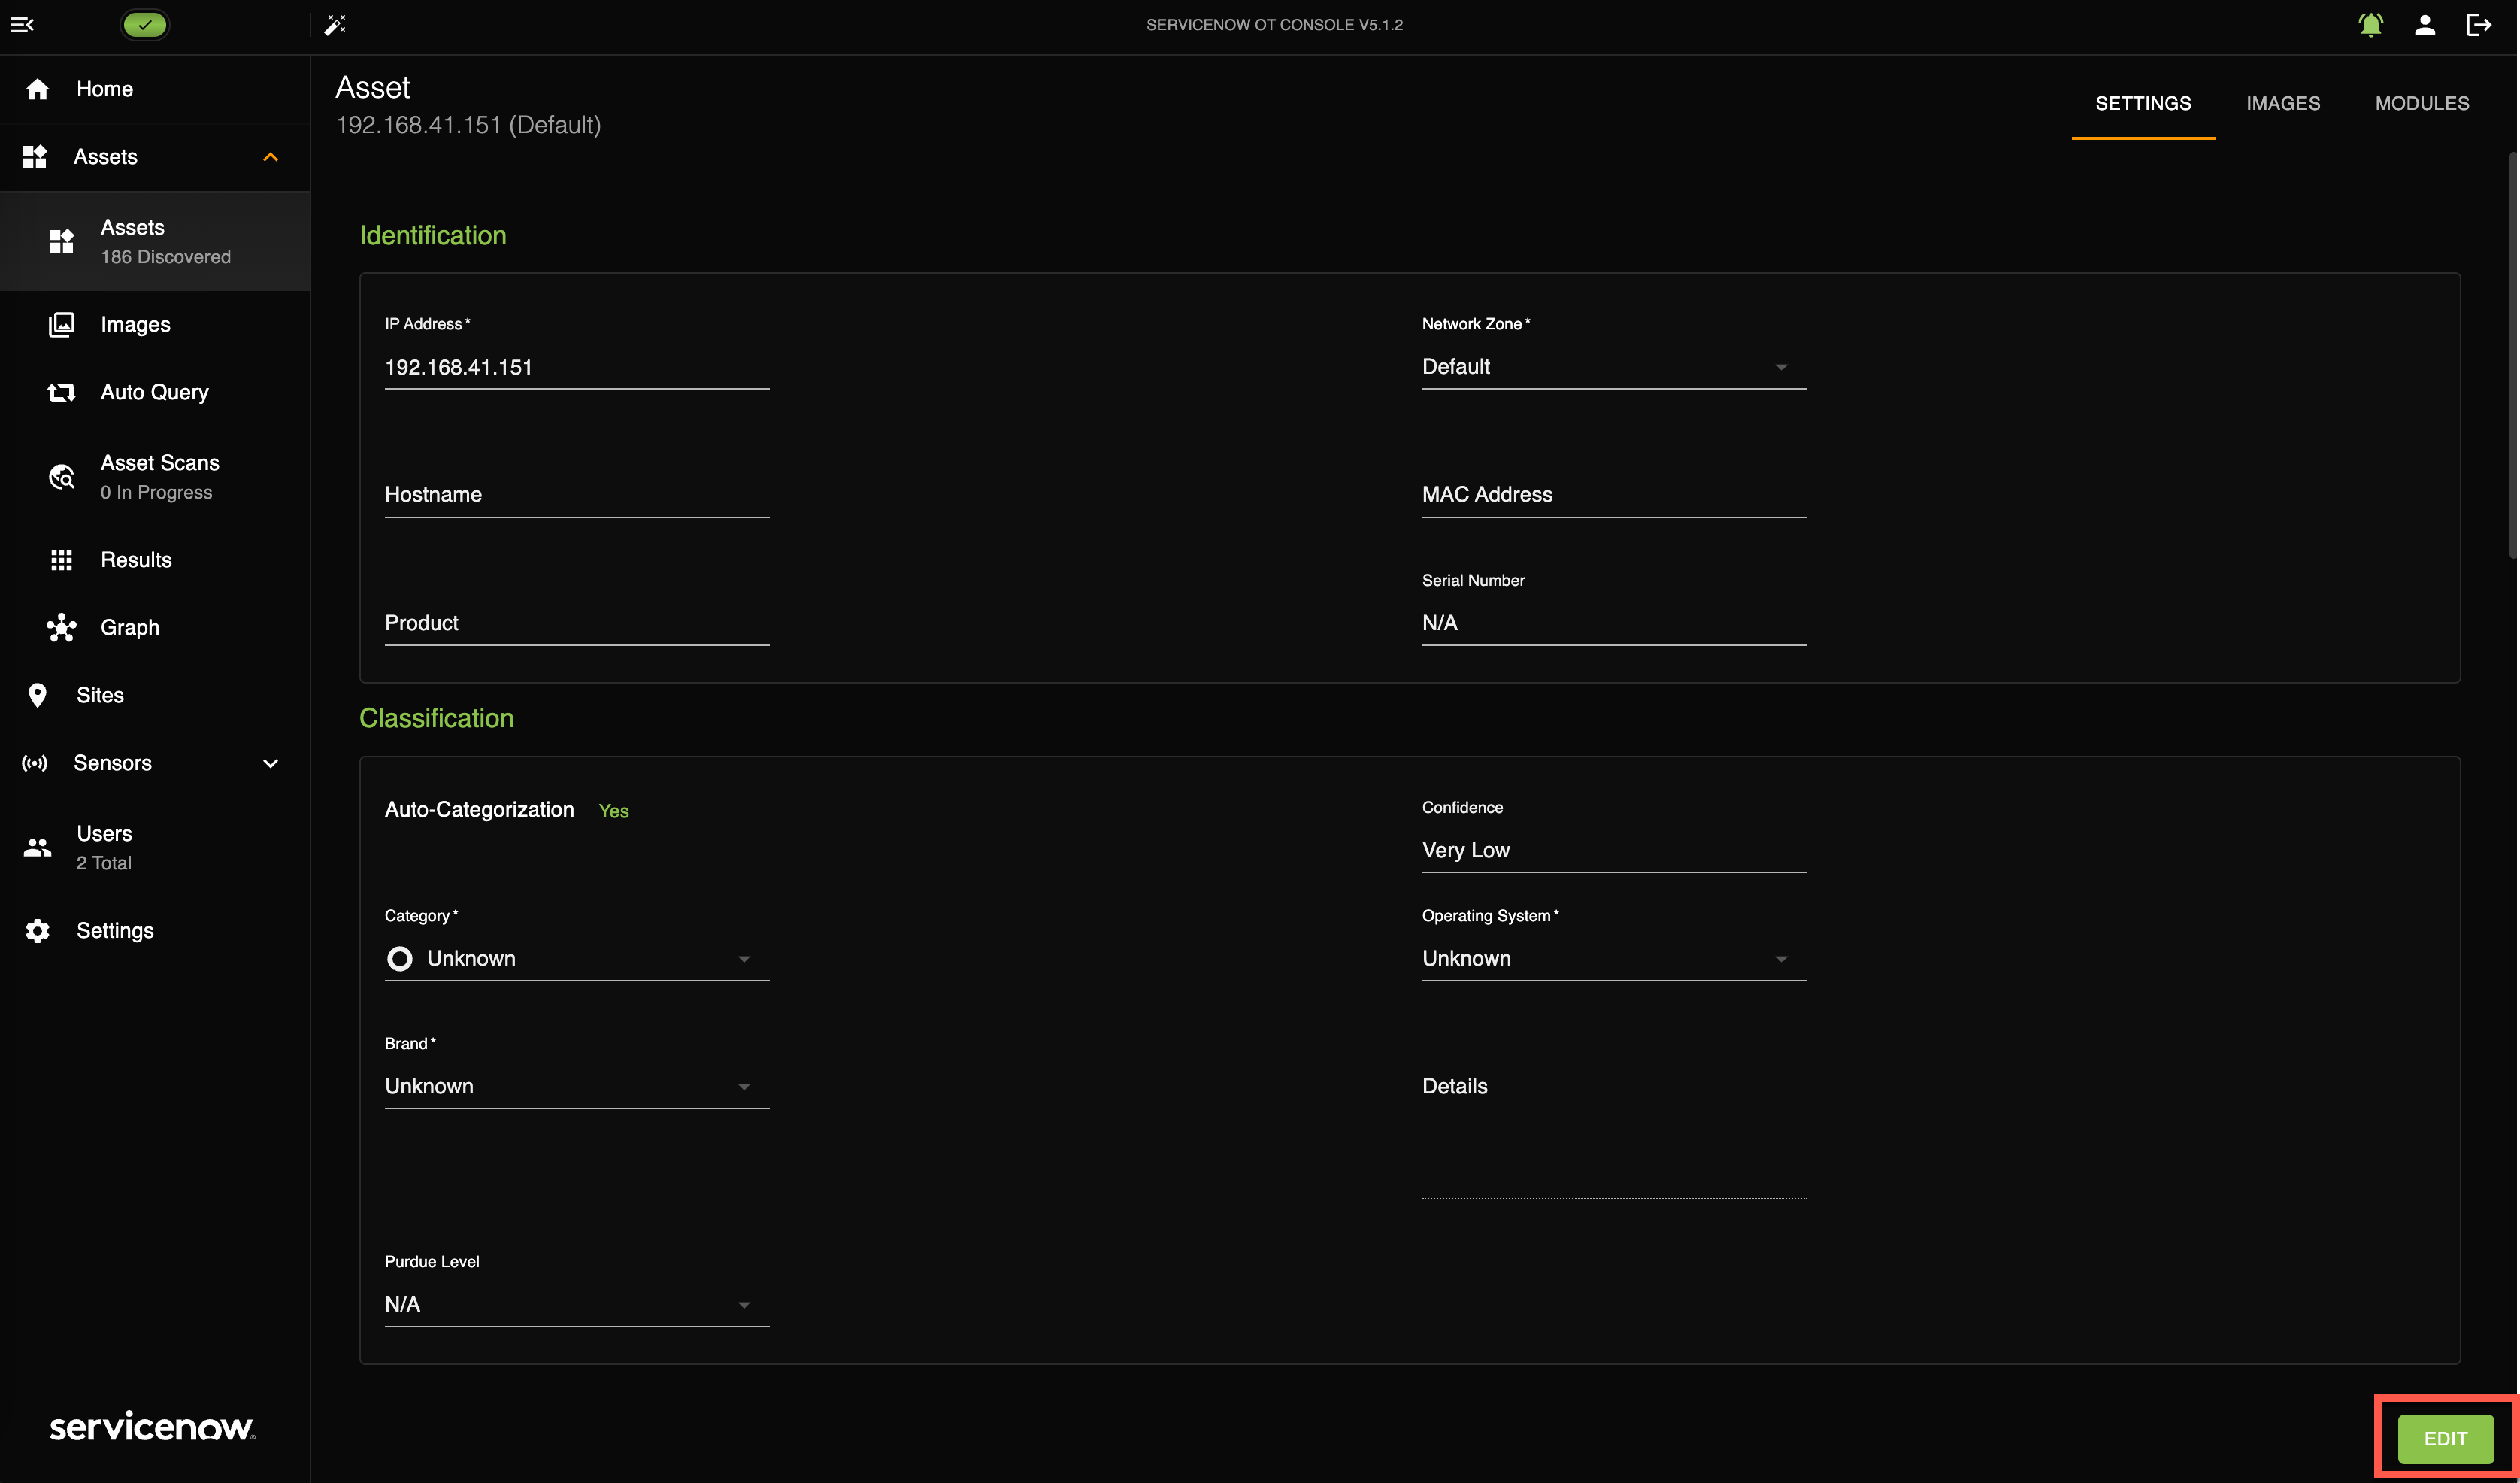The height and width of the screenshot is (1483, 2520).
Task: Click the Images gallery icon
Action: (x=62, y=324)
